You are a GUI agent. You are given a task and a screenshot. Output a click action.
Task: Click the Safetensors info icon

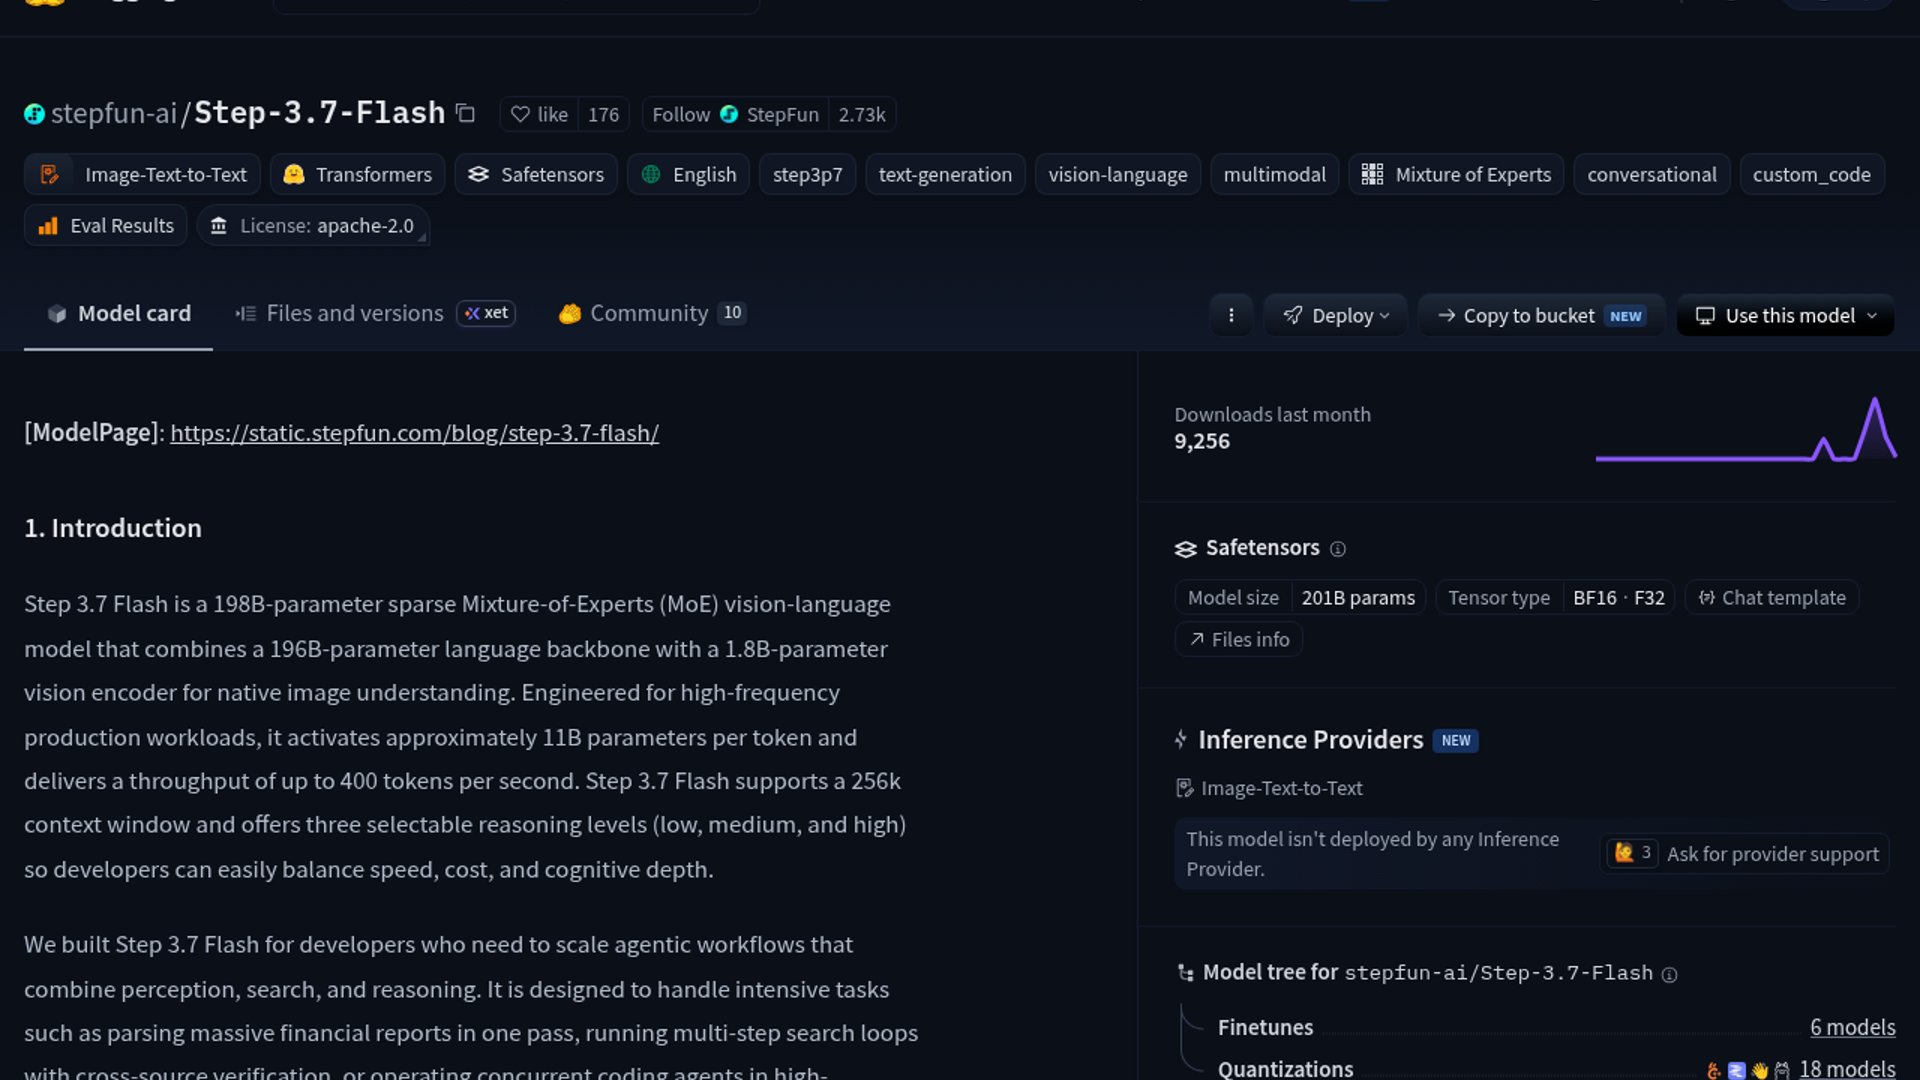(x=1338, y=549)
